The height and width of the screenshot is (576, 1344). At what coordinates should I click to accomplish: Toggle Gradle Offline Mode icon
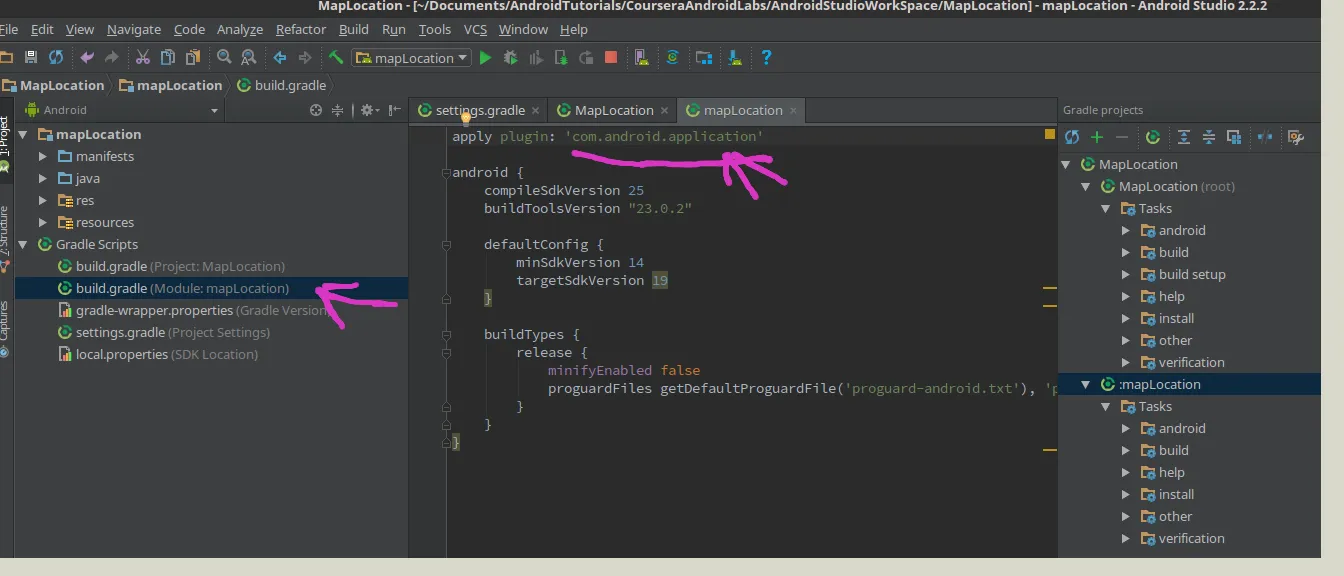point(1265,137)
